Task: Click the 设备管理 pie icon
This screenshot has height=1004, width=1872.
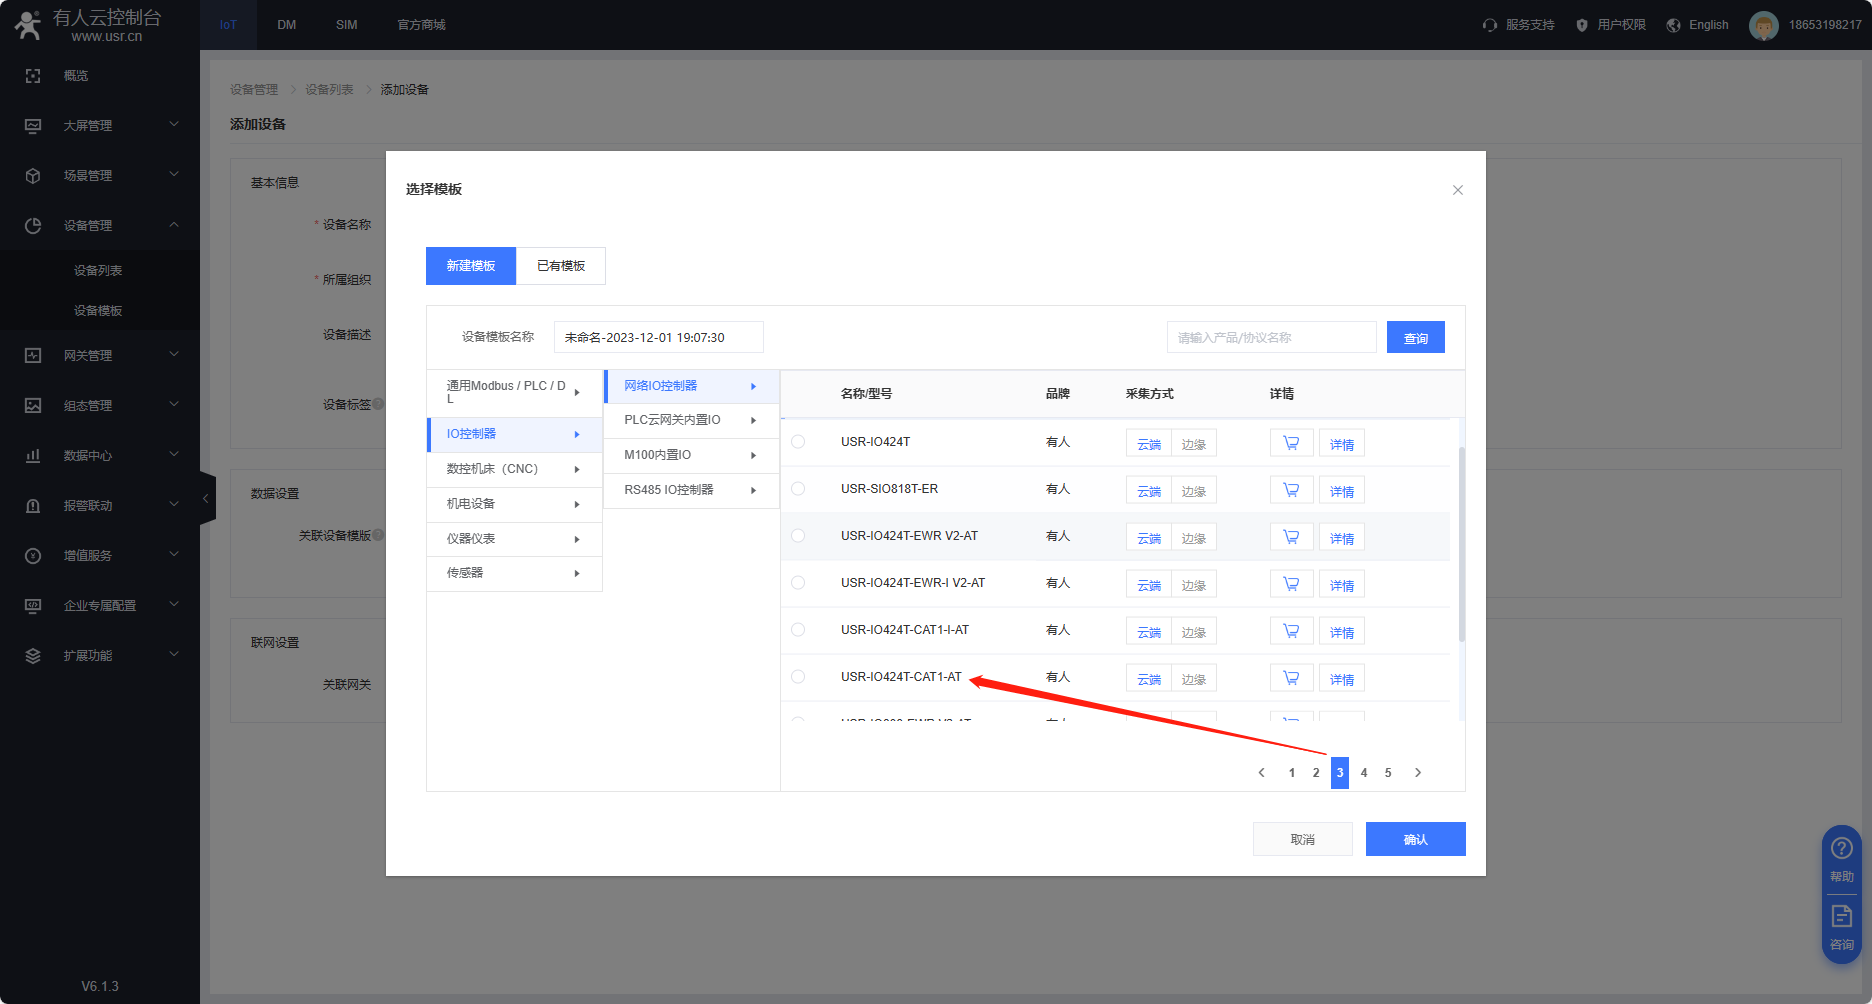Action: click(33, 226)
